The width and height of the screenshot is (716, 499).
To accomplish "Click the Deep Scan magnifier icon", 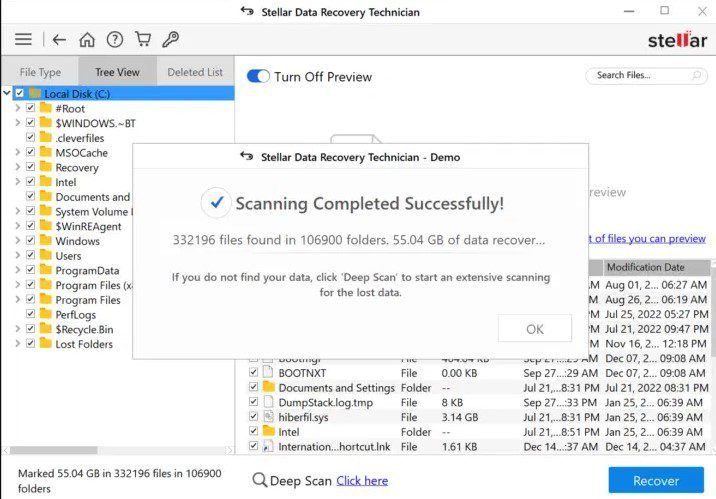I will coord(260,481).
